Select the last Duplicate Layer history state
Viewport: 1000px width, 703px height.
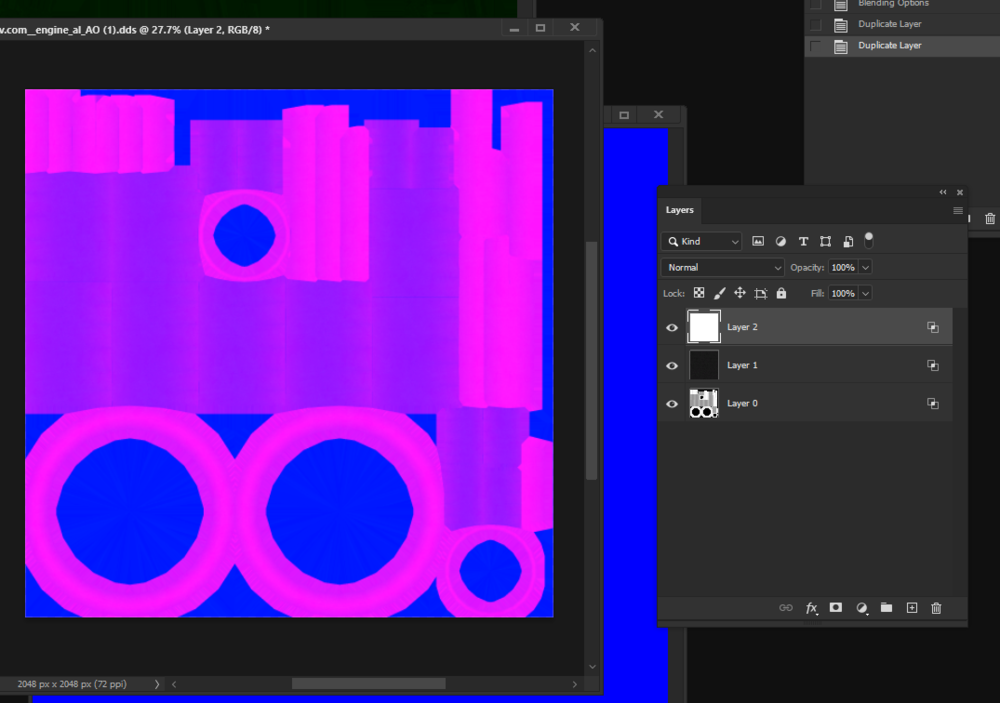coord(889,46)
